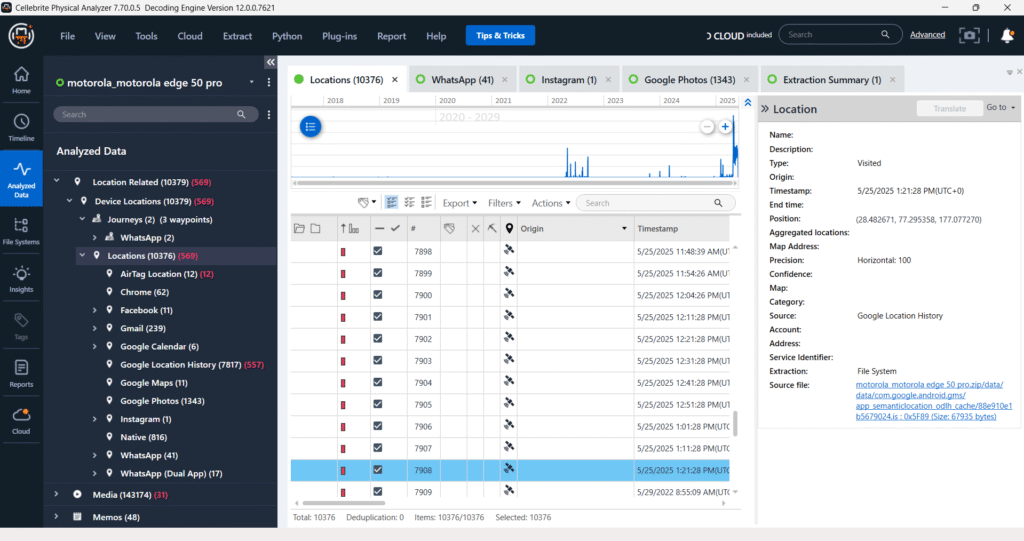This screenshot has height=541, width=1024.
Task: Collapse the left panel with double-chevron
Action: (270, 62)
